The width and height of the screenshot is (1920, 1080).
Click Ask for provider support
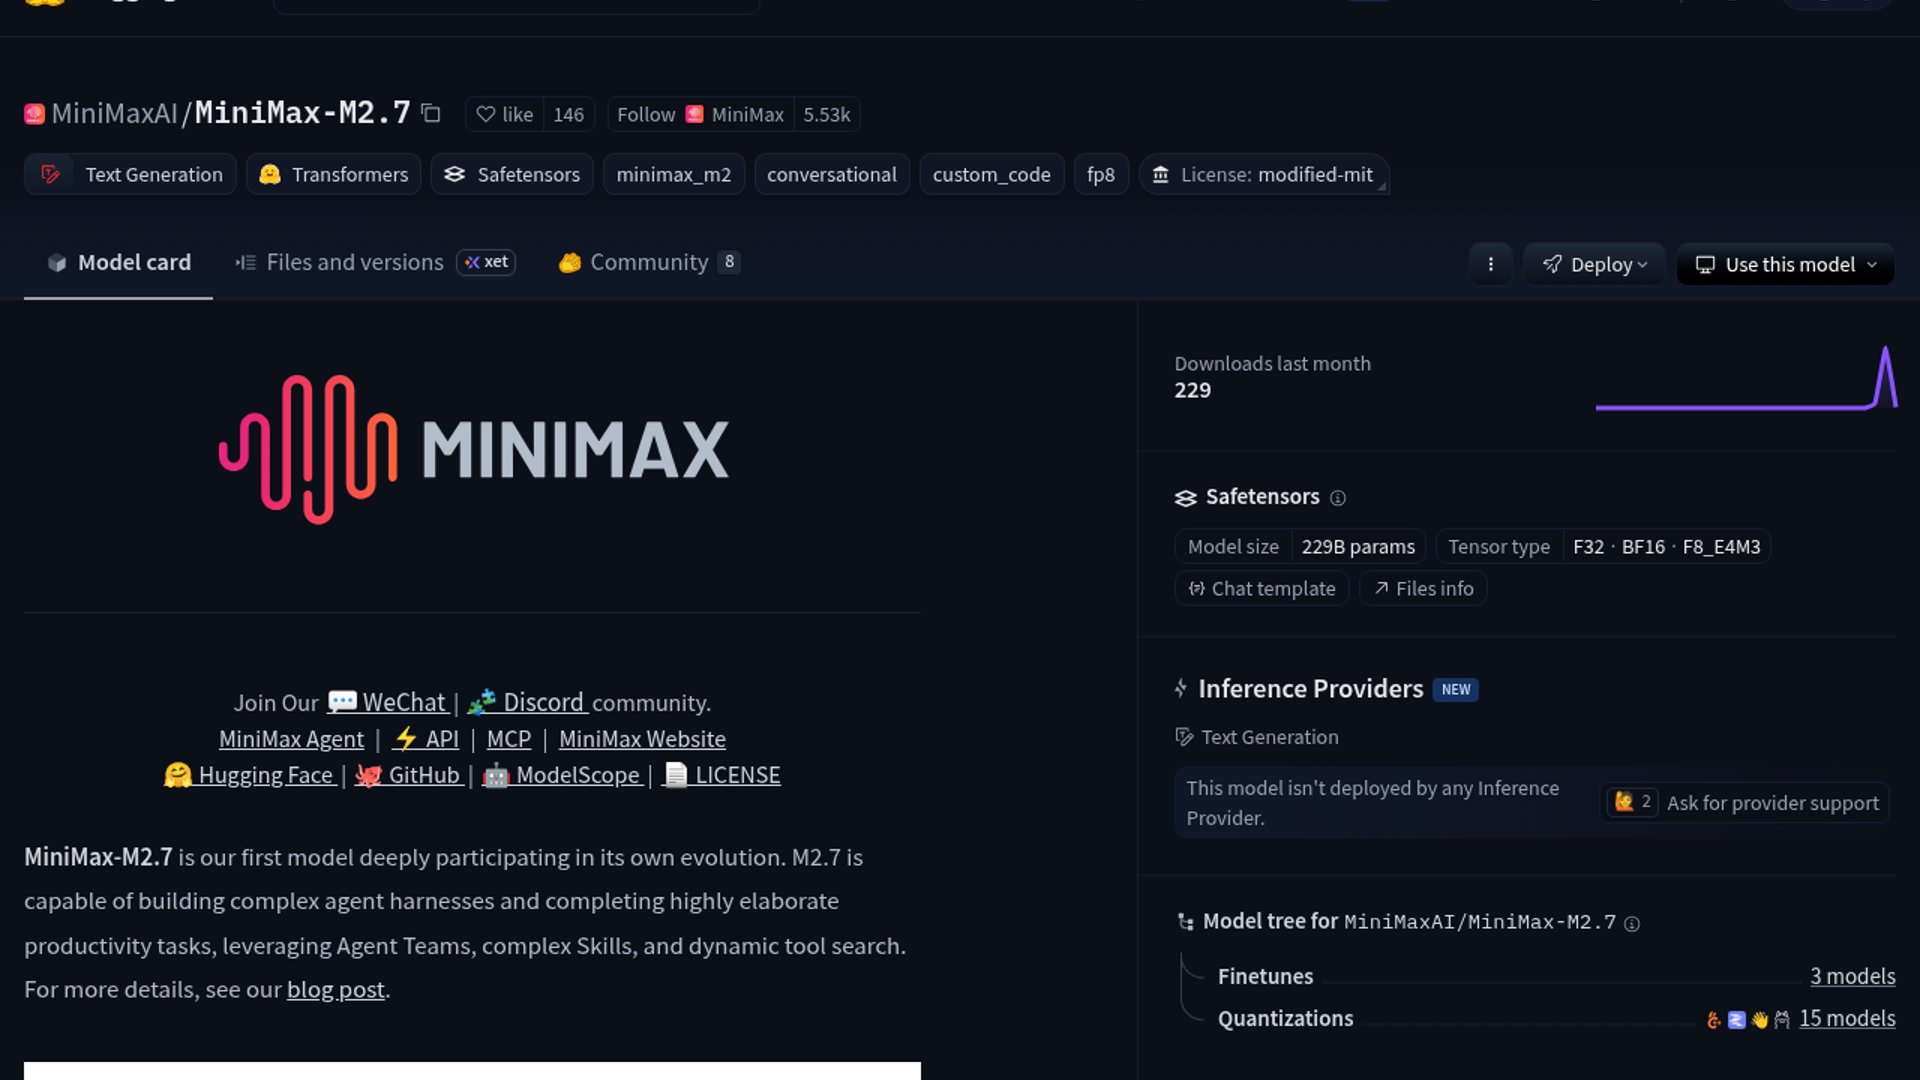click(x=1771, y=803)
